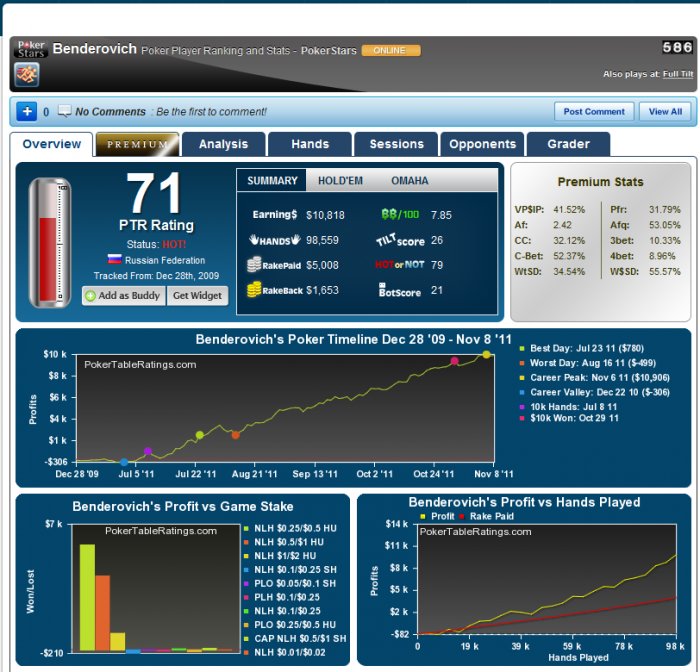Click the PokerStars logo icon
The image size is (700, 672).
(30, 49)
